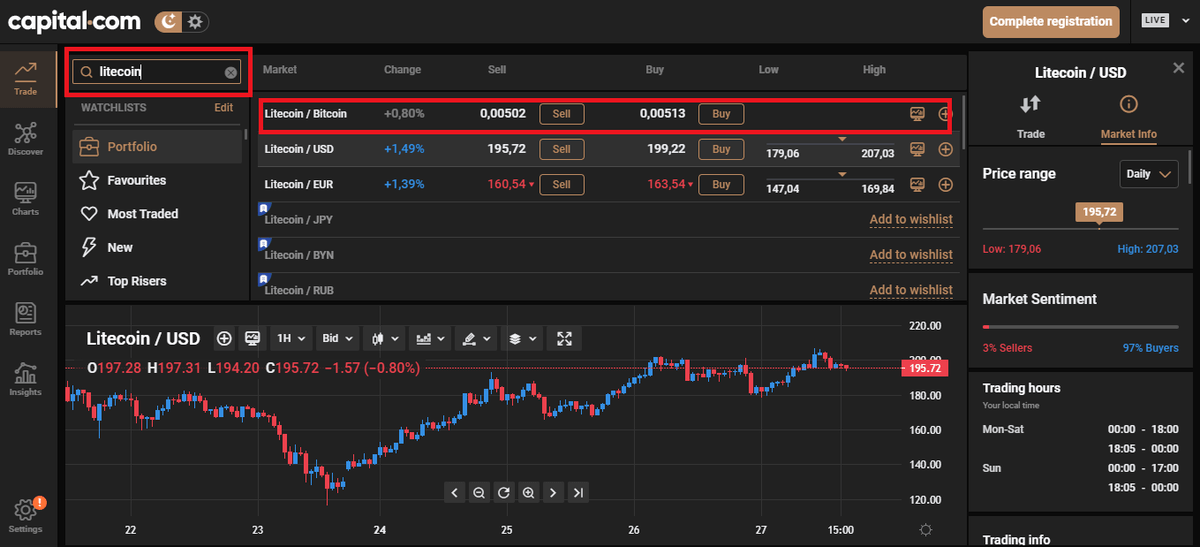Click Buy for Litecoin / USD

point(721,149)
